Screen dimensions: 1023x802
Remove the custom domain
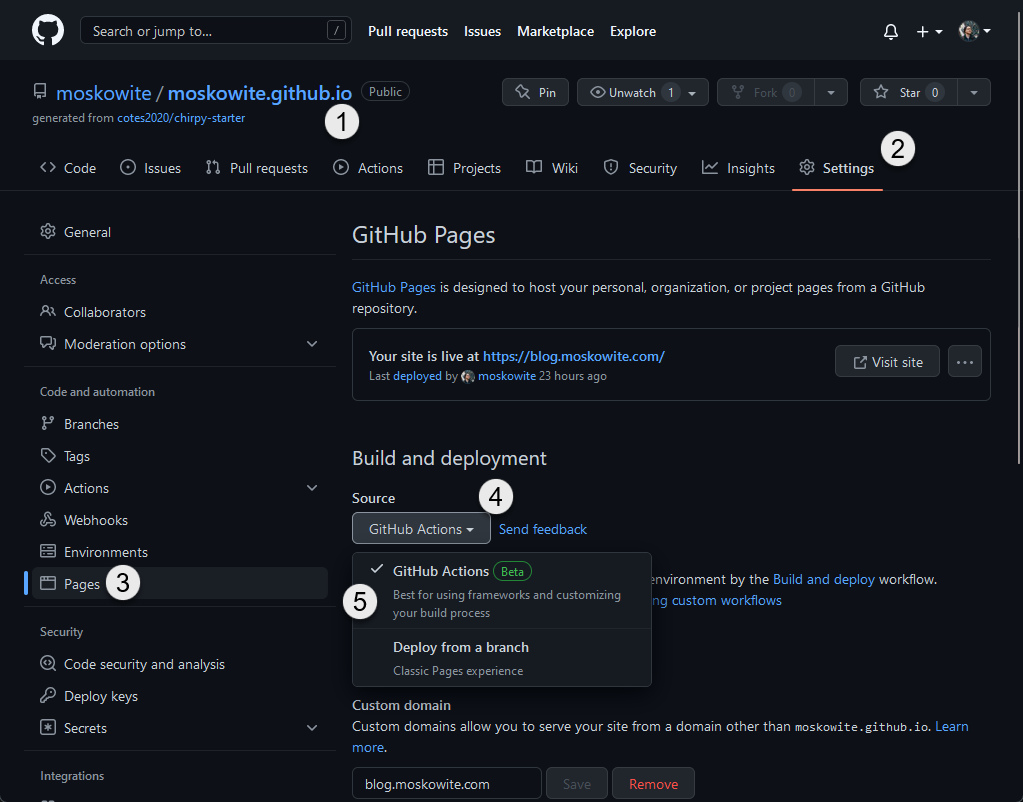tap(653, 784)
